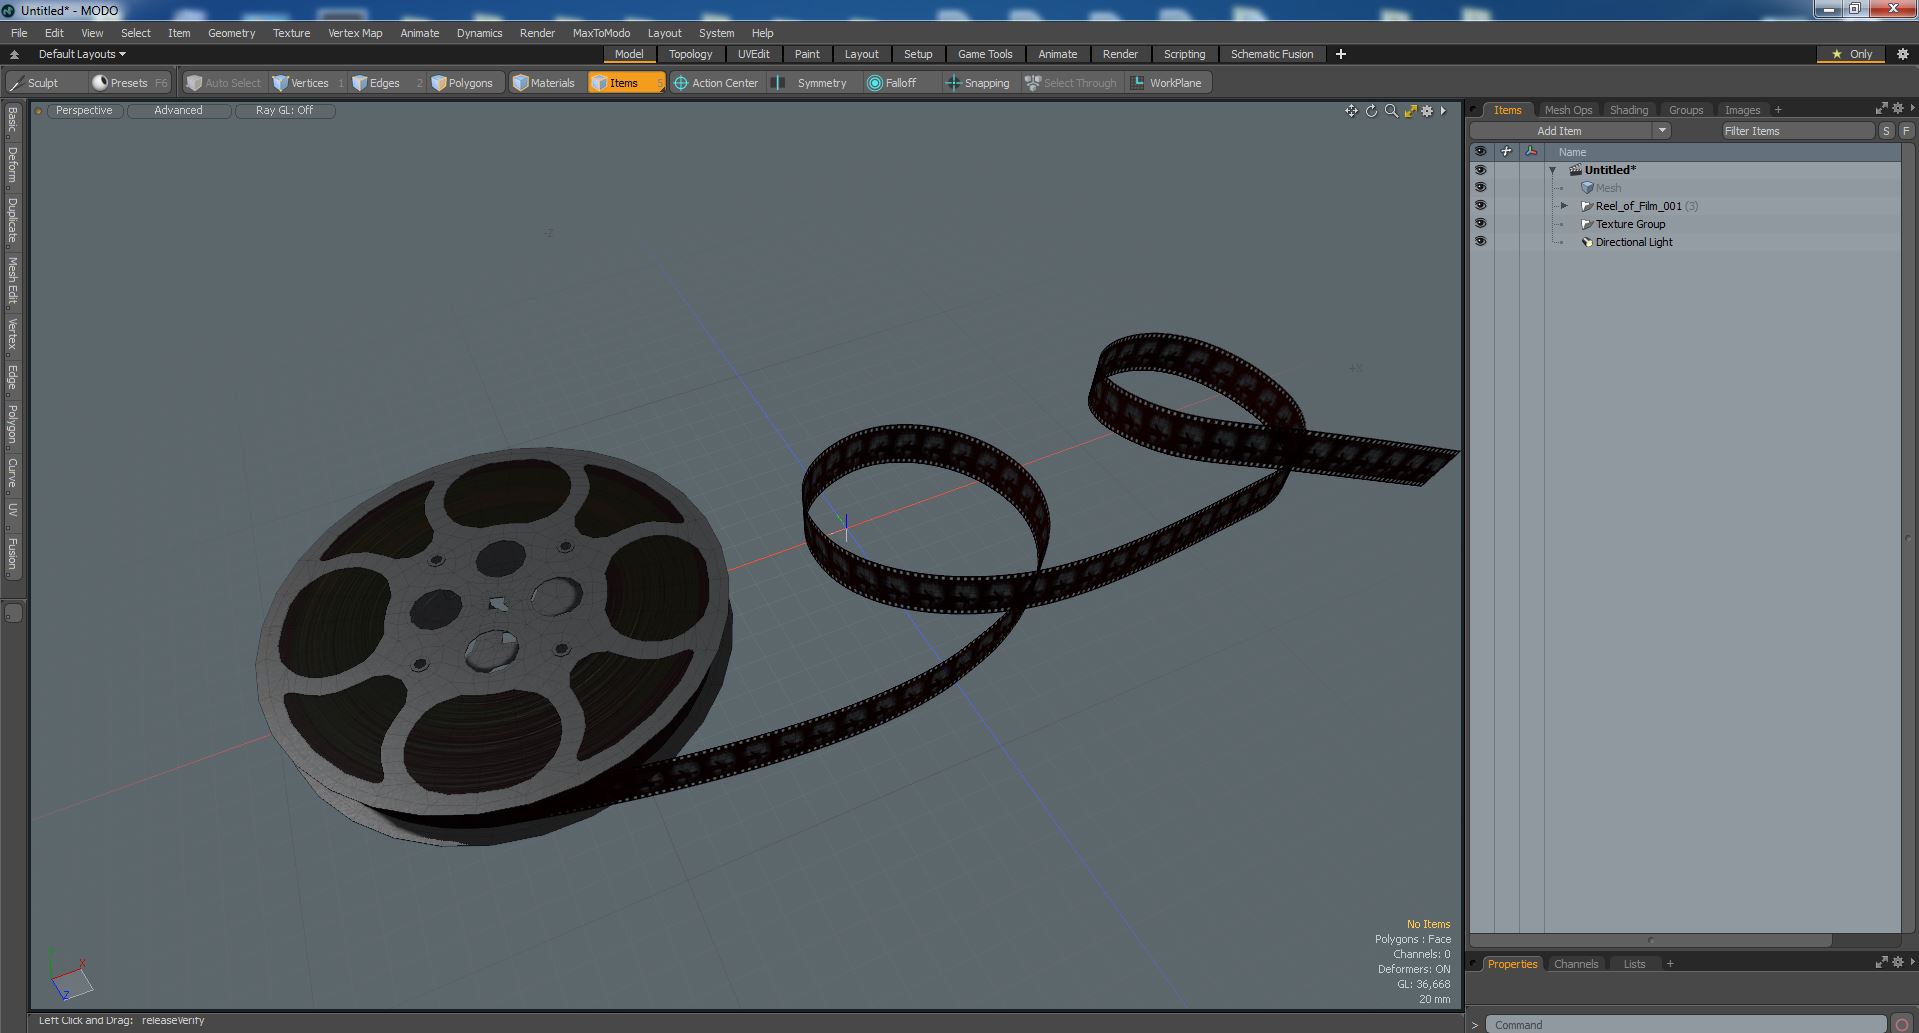
Task: Click the Filter Items field
Action: (x=1797, y=131)
